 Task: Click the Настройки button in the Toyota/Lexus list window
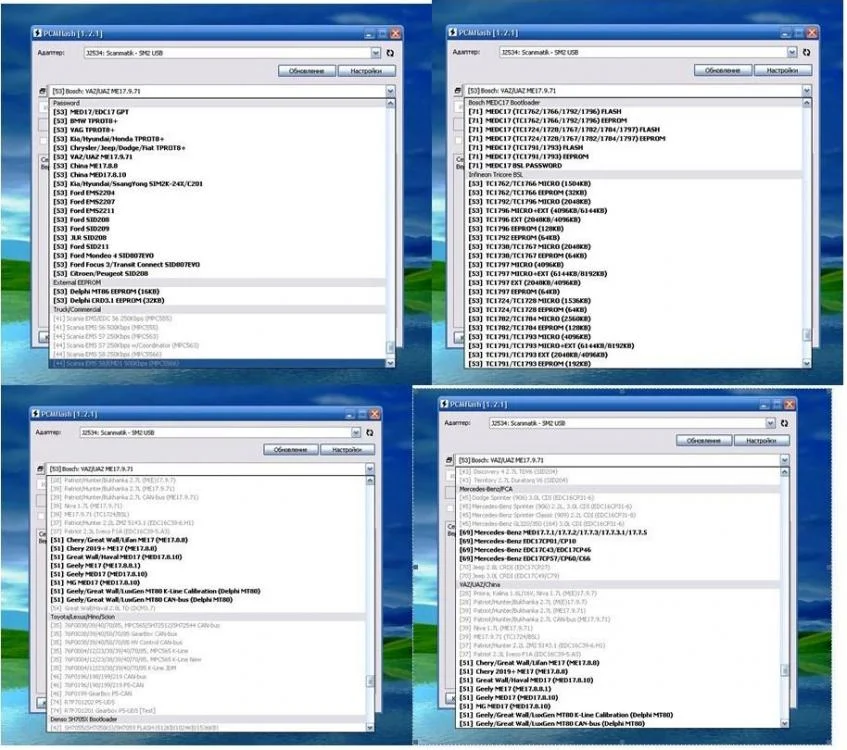[x=347, y=450]
